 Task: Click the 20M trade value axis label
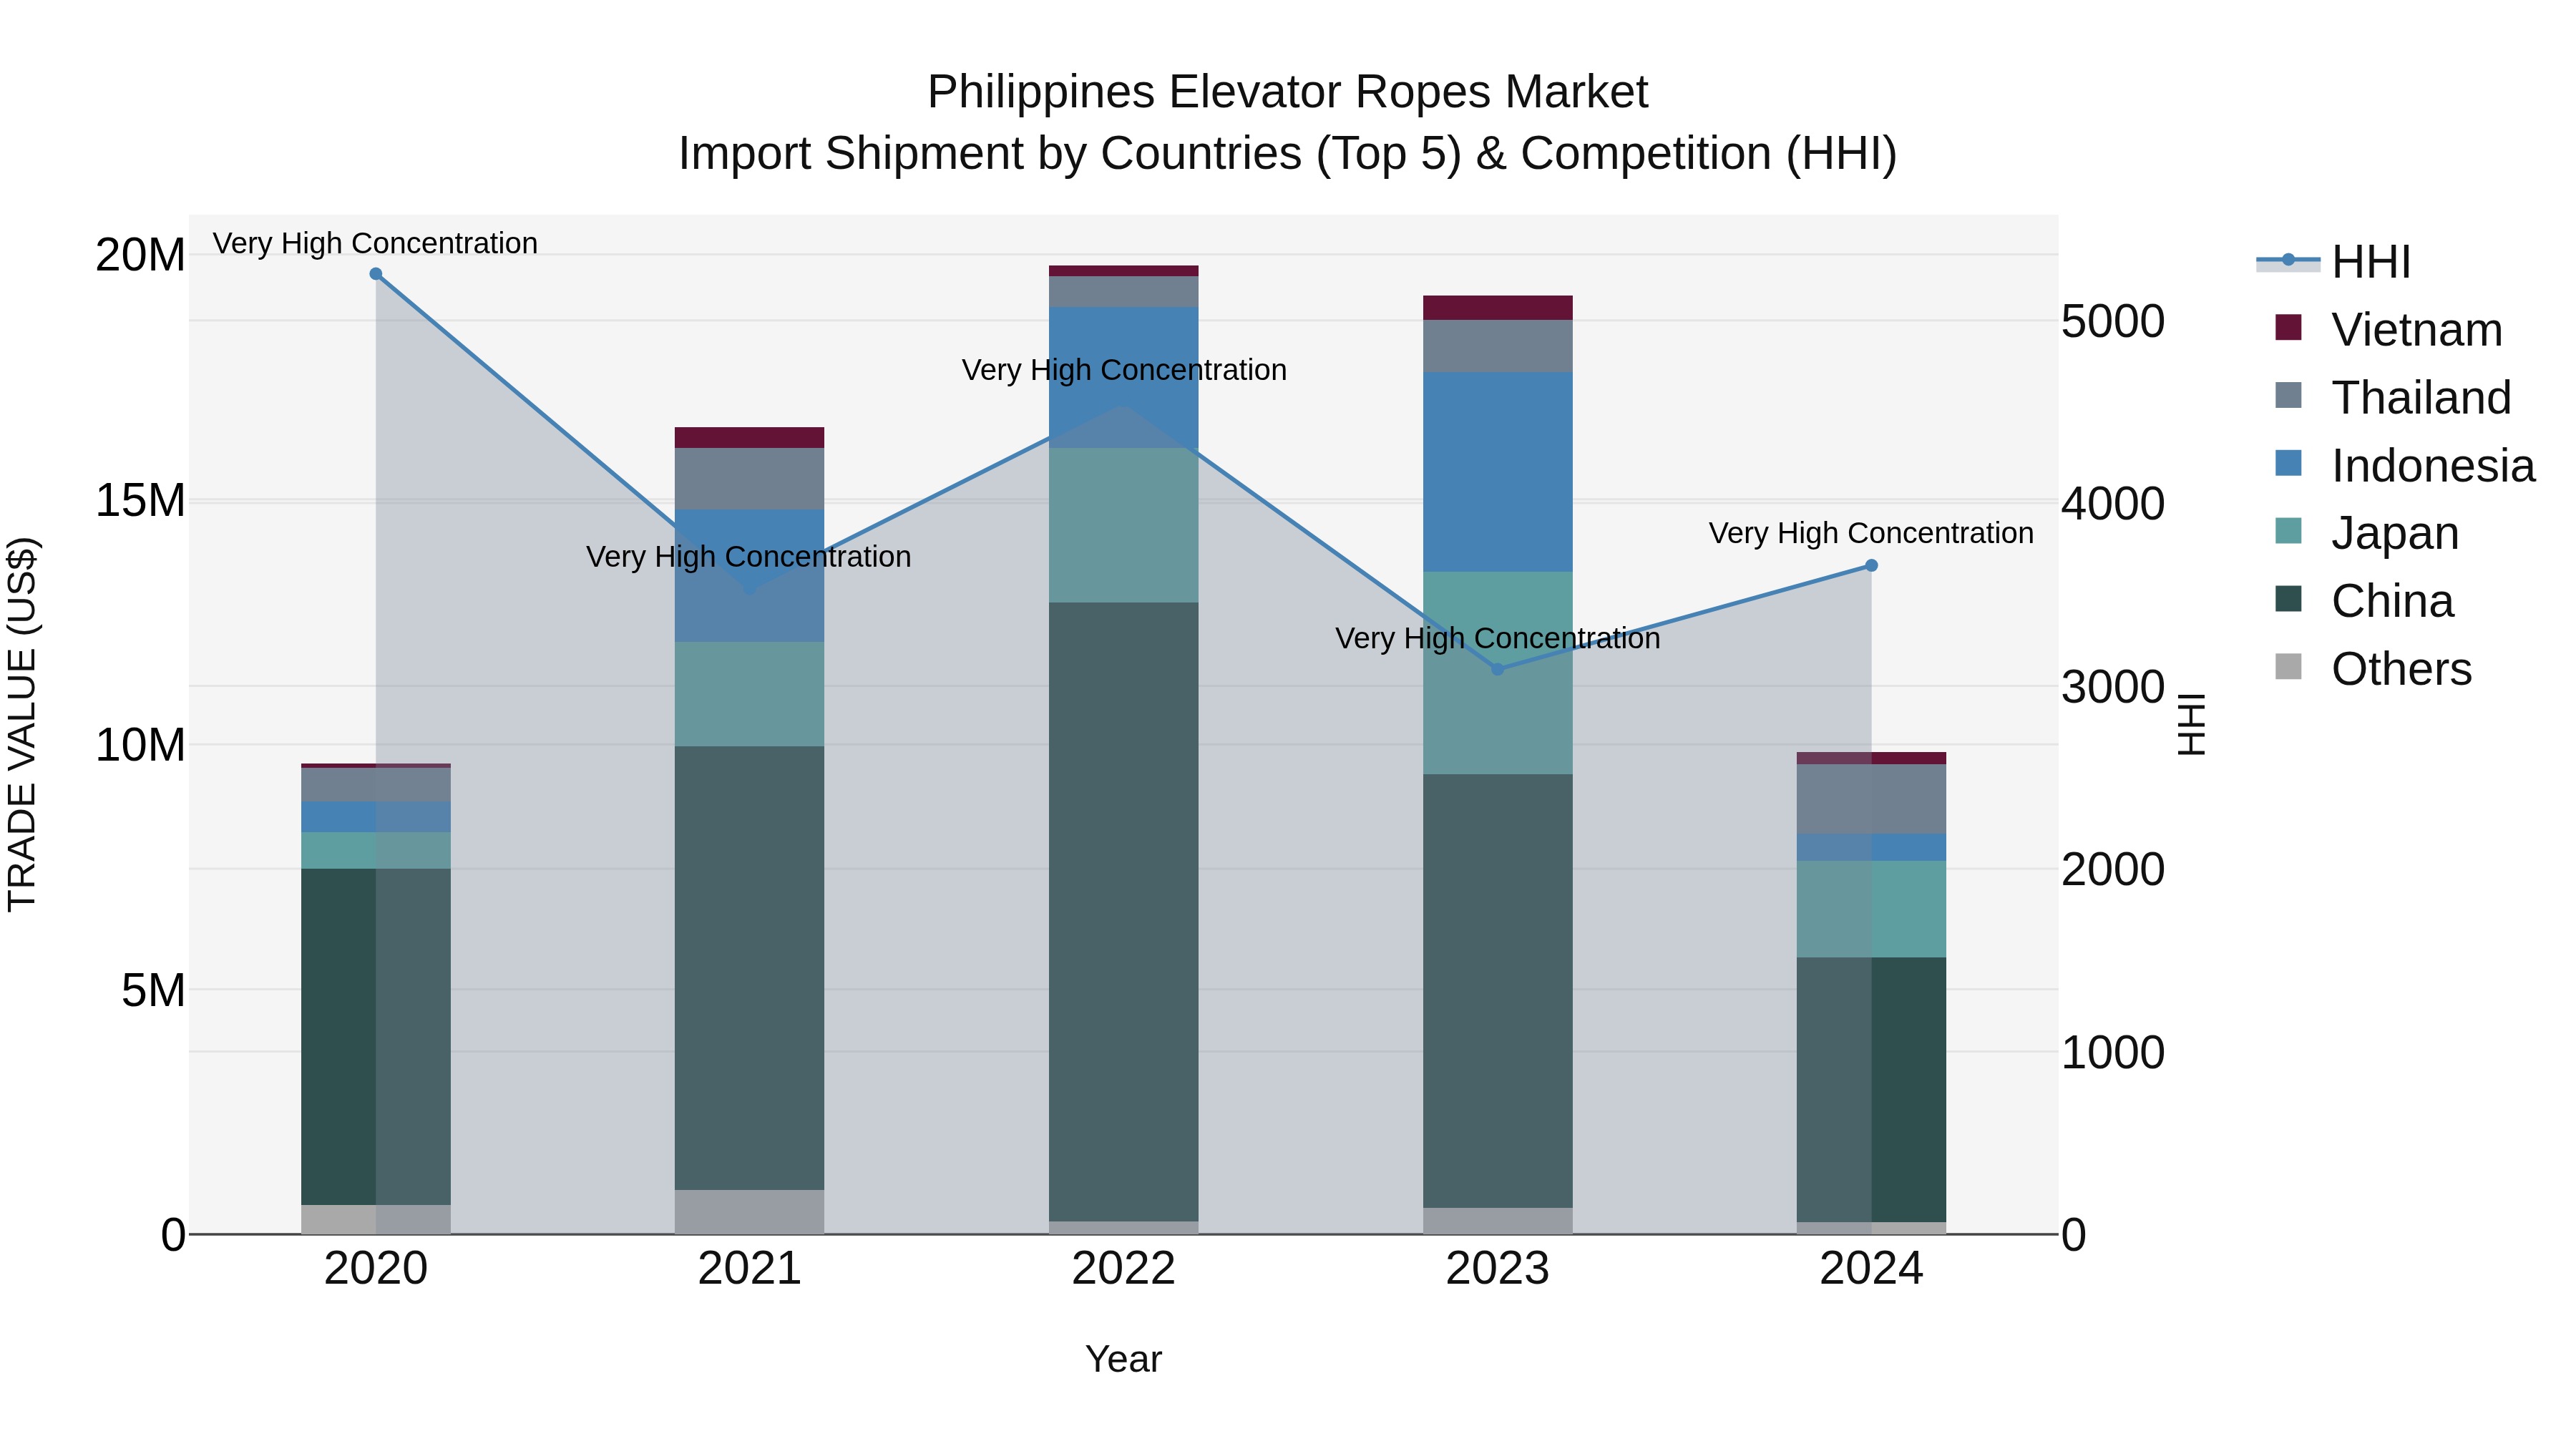pos(140,255)
